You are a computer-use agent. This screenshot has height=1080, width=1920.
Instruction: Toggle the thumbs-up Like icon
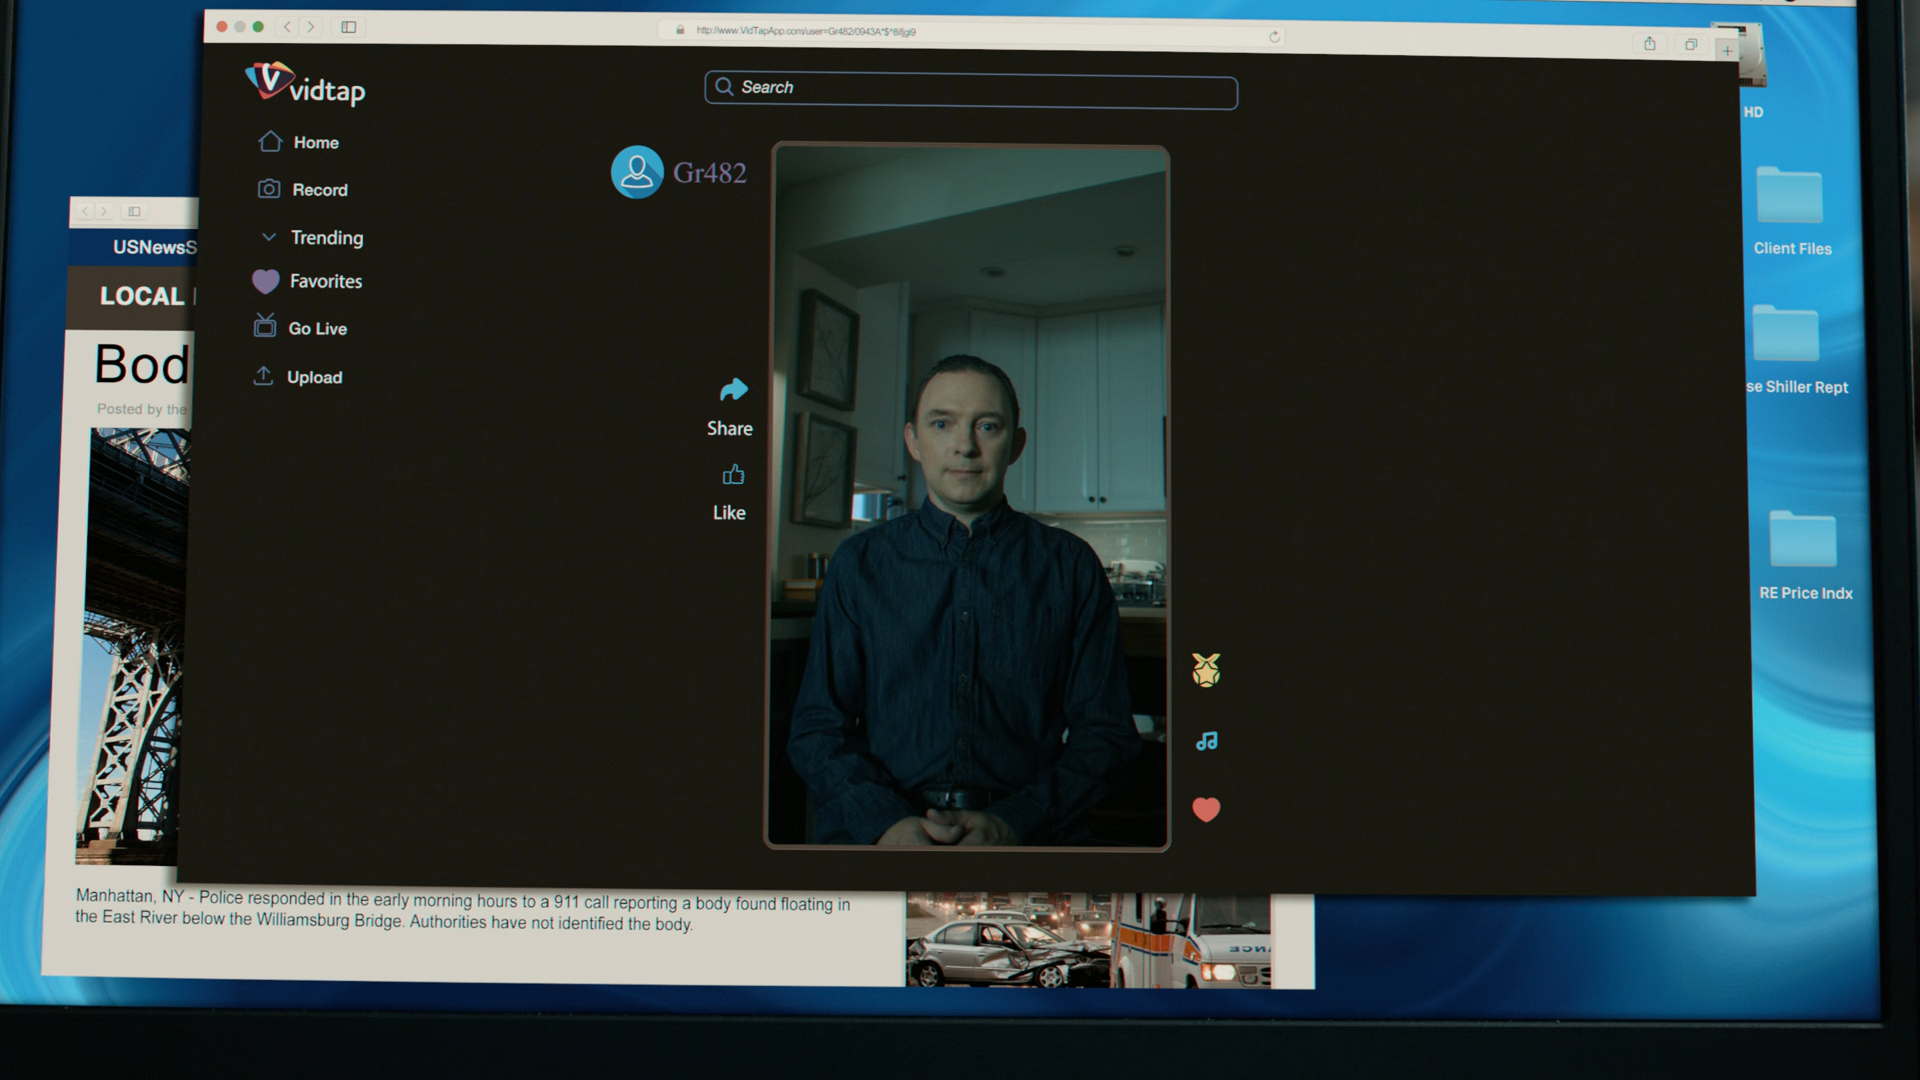(733, 475)
